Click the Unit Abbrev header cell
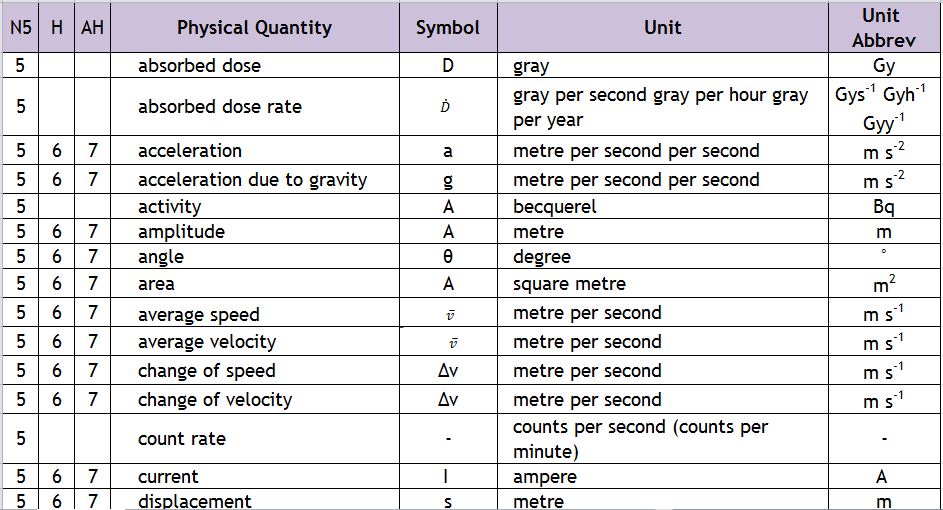 884,27
